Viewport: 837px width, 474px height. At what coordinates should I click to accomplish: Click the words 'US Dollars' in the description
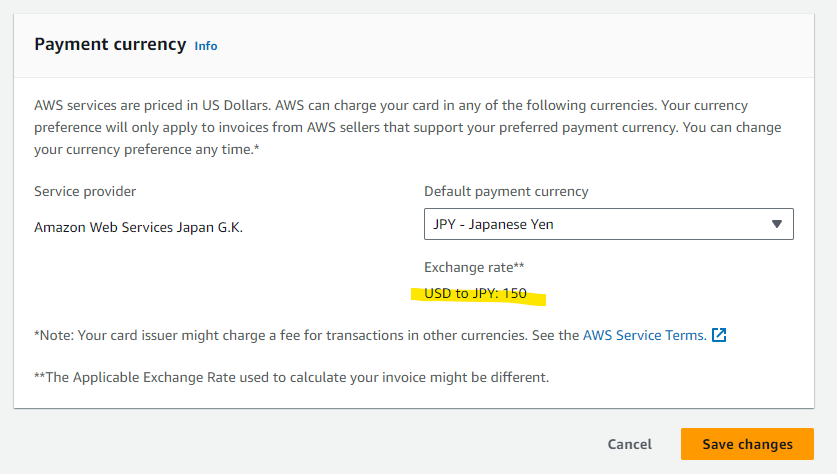pyautogui.click(x=229, y=105)
